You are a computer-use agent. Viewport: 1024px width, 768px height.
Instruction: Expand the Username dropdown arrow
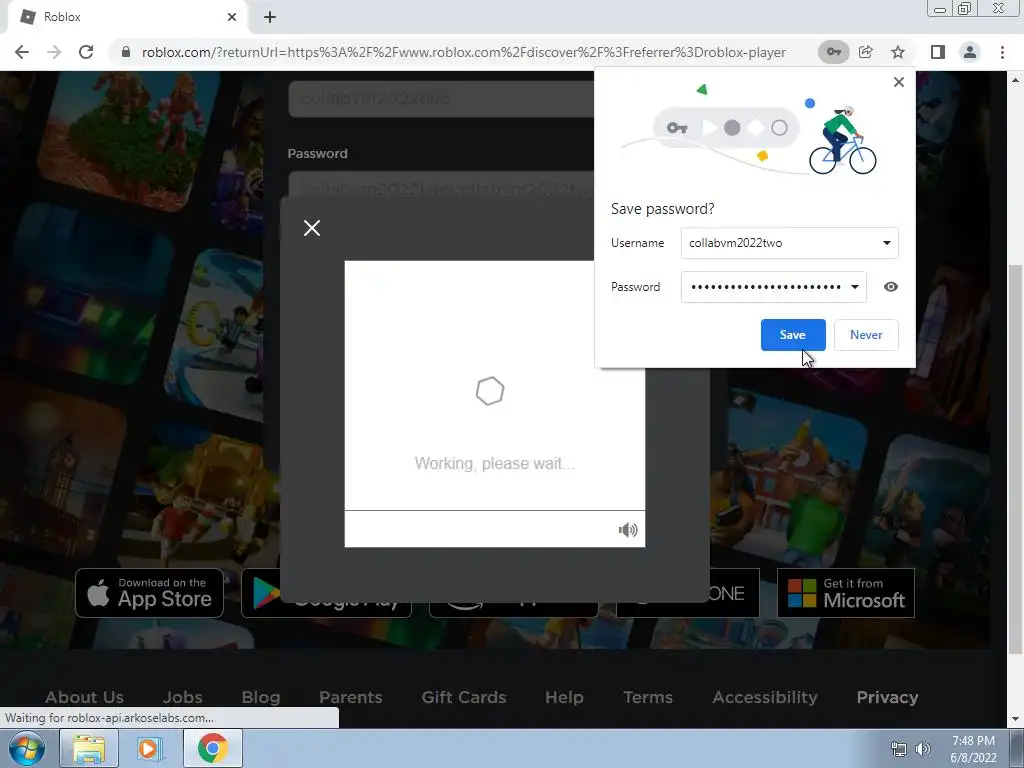pos(886,243)
